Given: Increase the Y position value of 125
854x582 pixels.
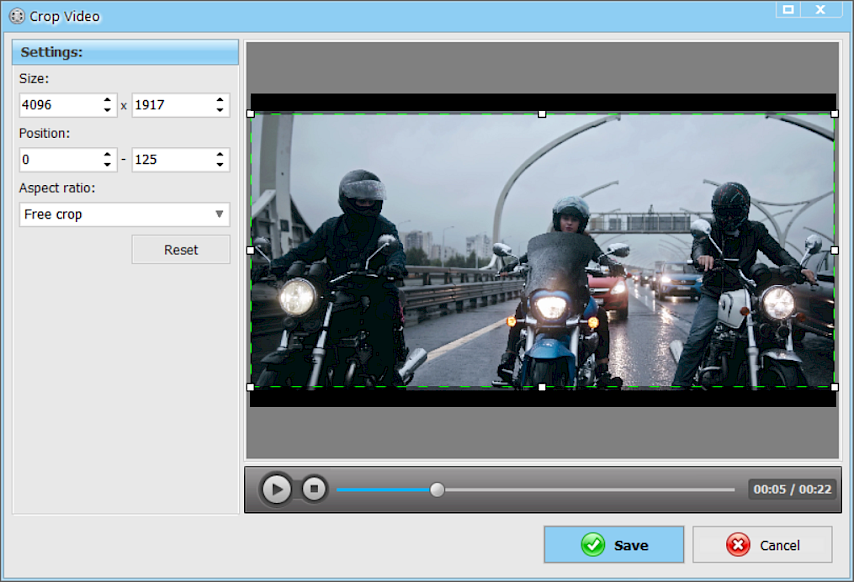Looking at the screenshot, I should (219, 155).
